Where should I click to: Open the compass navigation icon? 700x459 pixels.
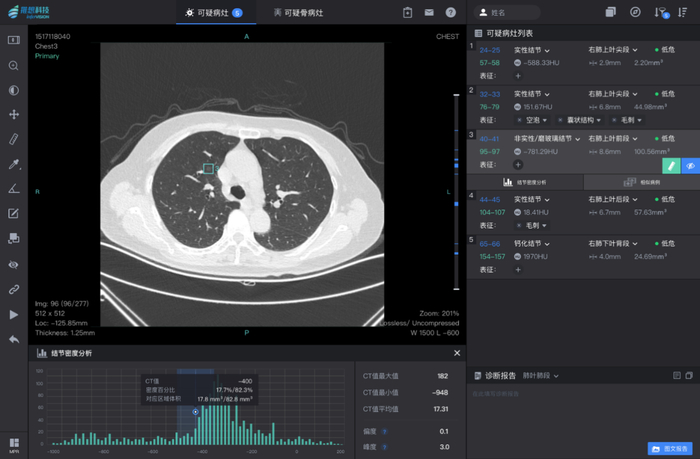point(636,13)
